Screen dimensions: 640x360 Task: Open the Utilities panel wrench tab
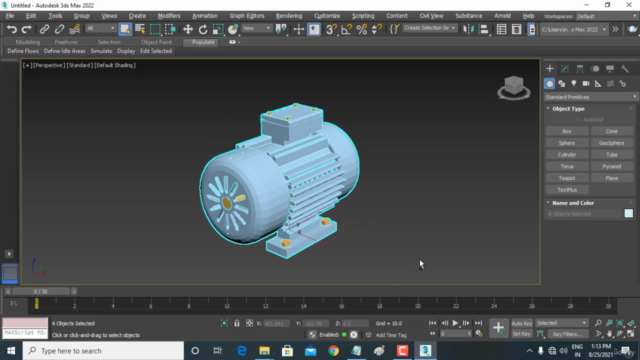pos(625,69)
